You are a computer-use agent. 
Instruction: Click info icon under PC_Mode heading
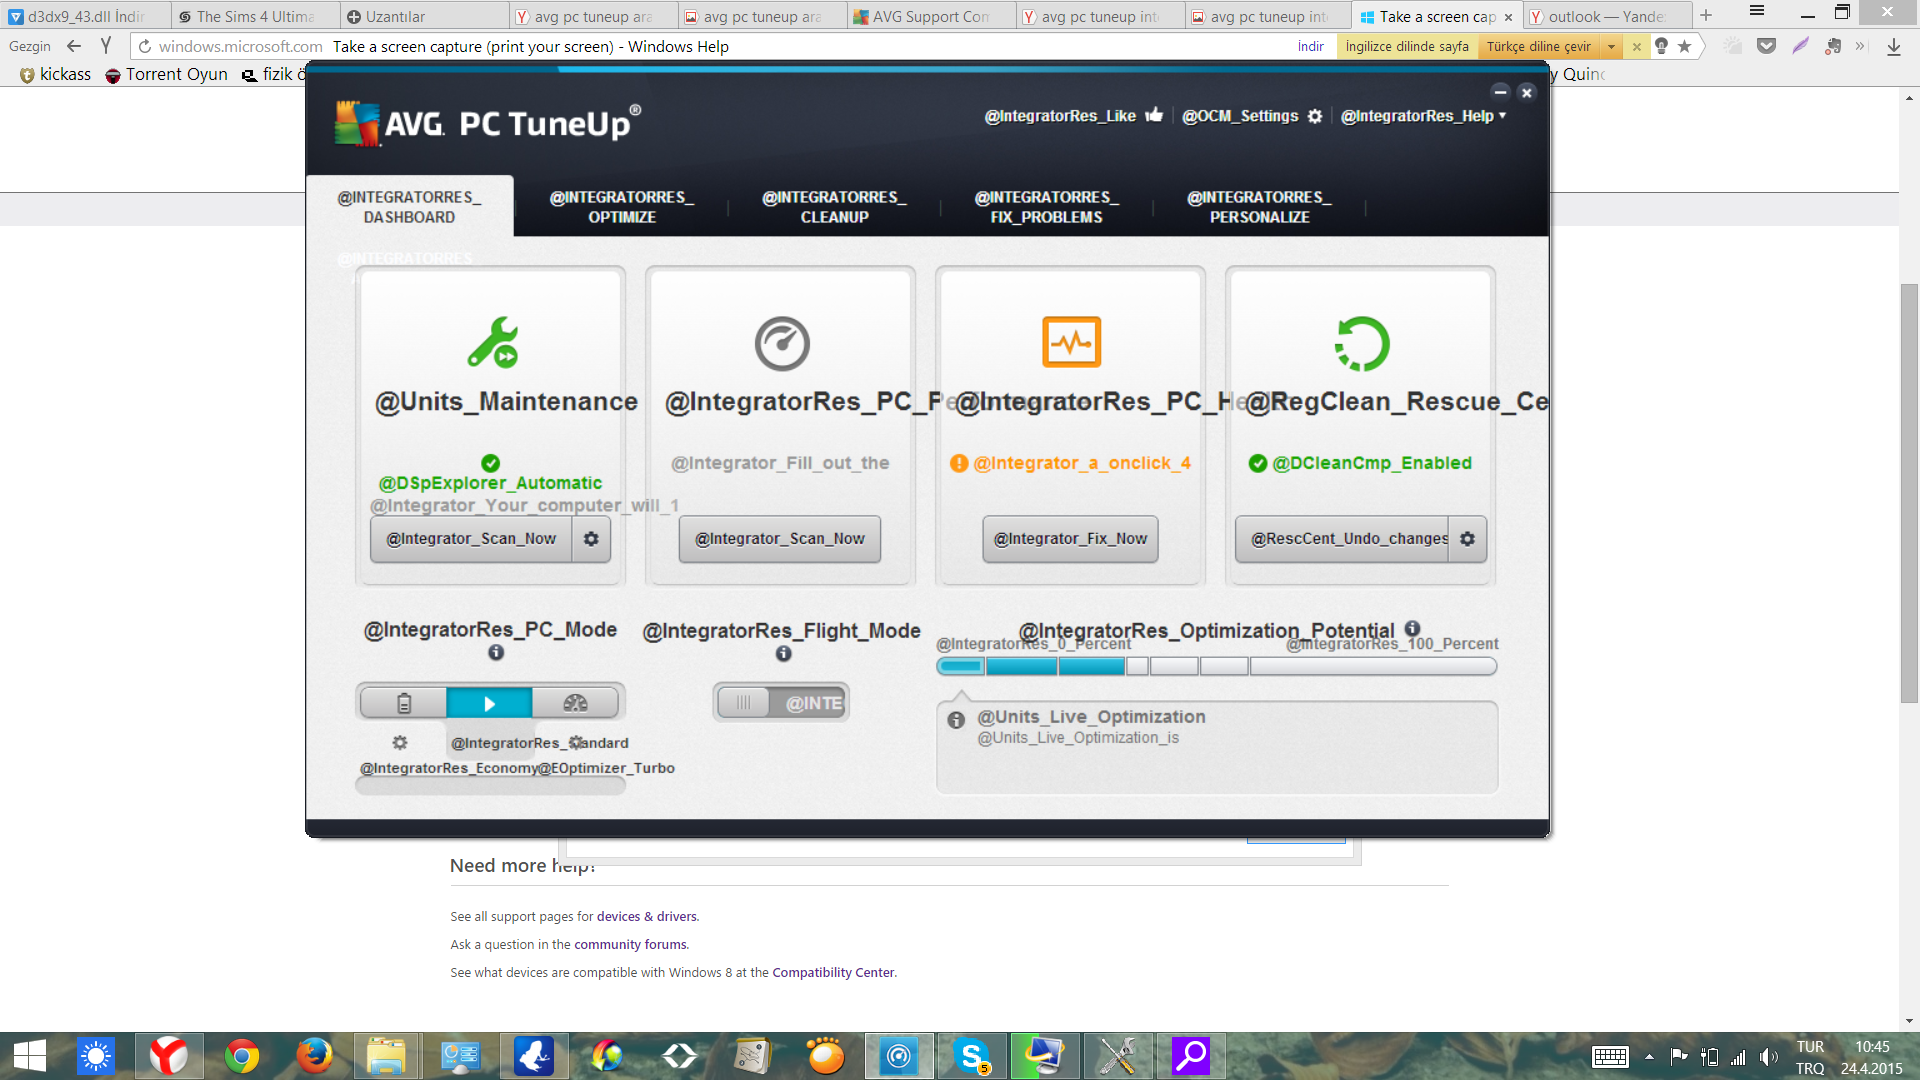[496, 653]
